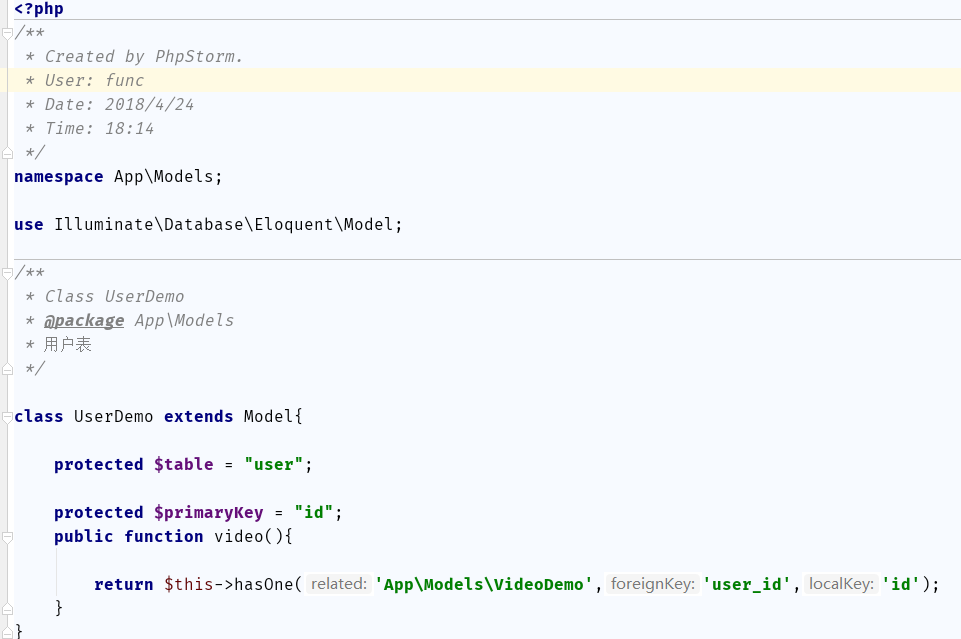Click the hasOne method call

264,584
